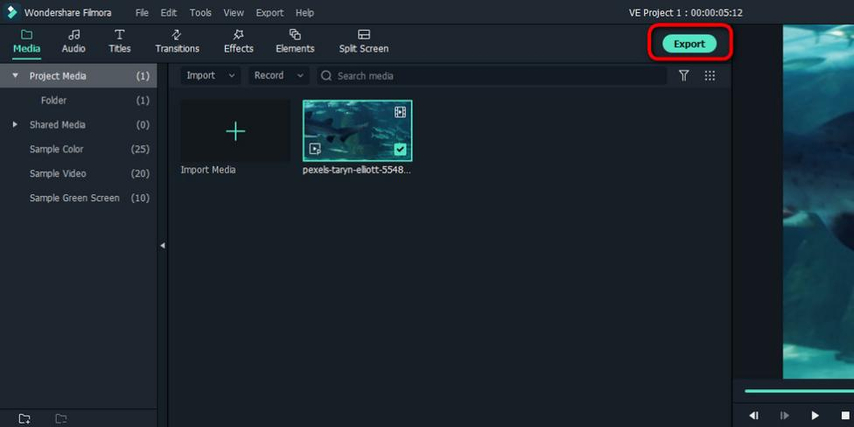Click the Search media field

492,76
